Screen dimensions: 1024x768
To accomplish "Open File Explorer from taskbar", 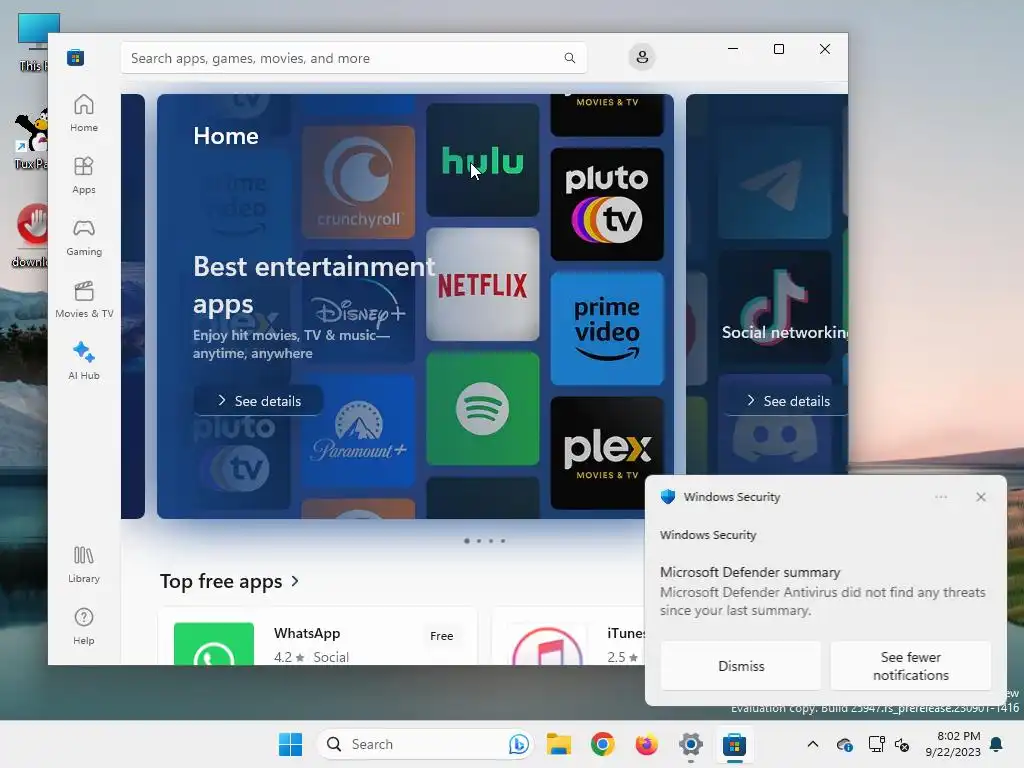I will coord(559,744).
